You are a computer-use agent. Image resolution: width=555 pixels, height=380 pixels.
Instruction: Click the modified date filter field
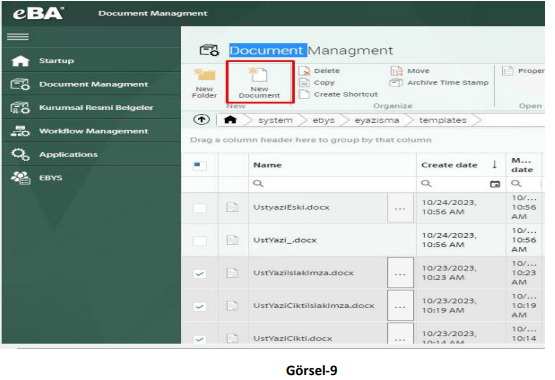[524, 184]
